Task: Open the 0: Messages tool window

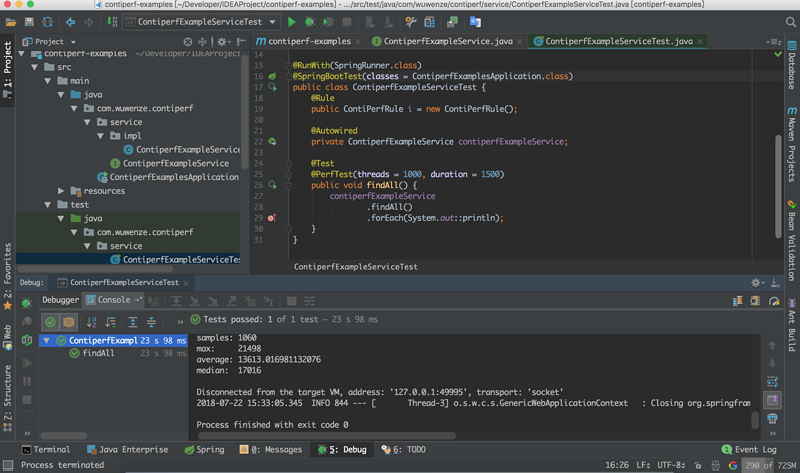Action: (271, 450)
